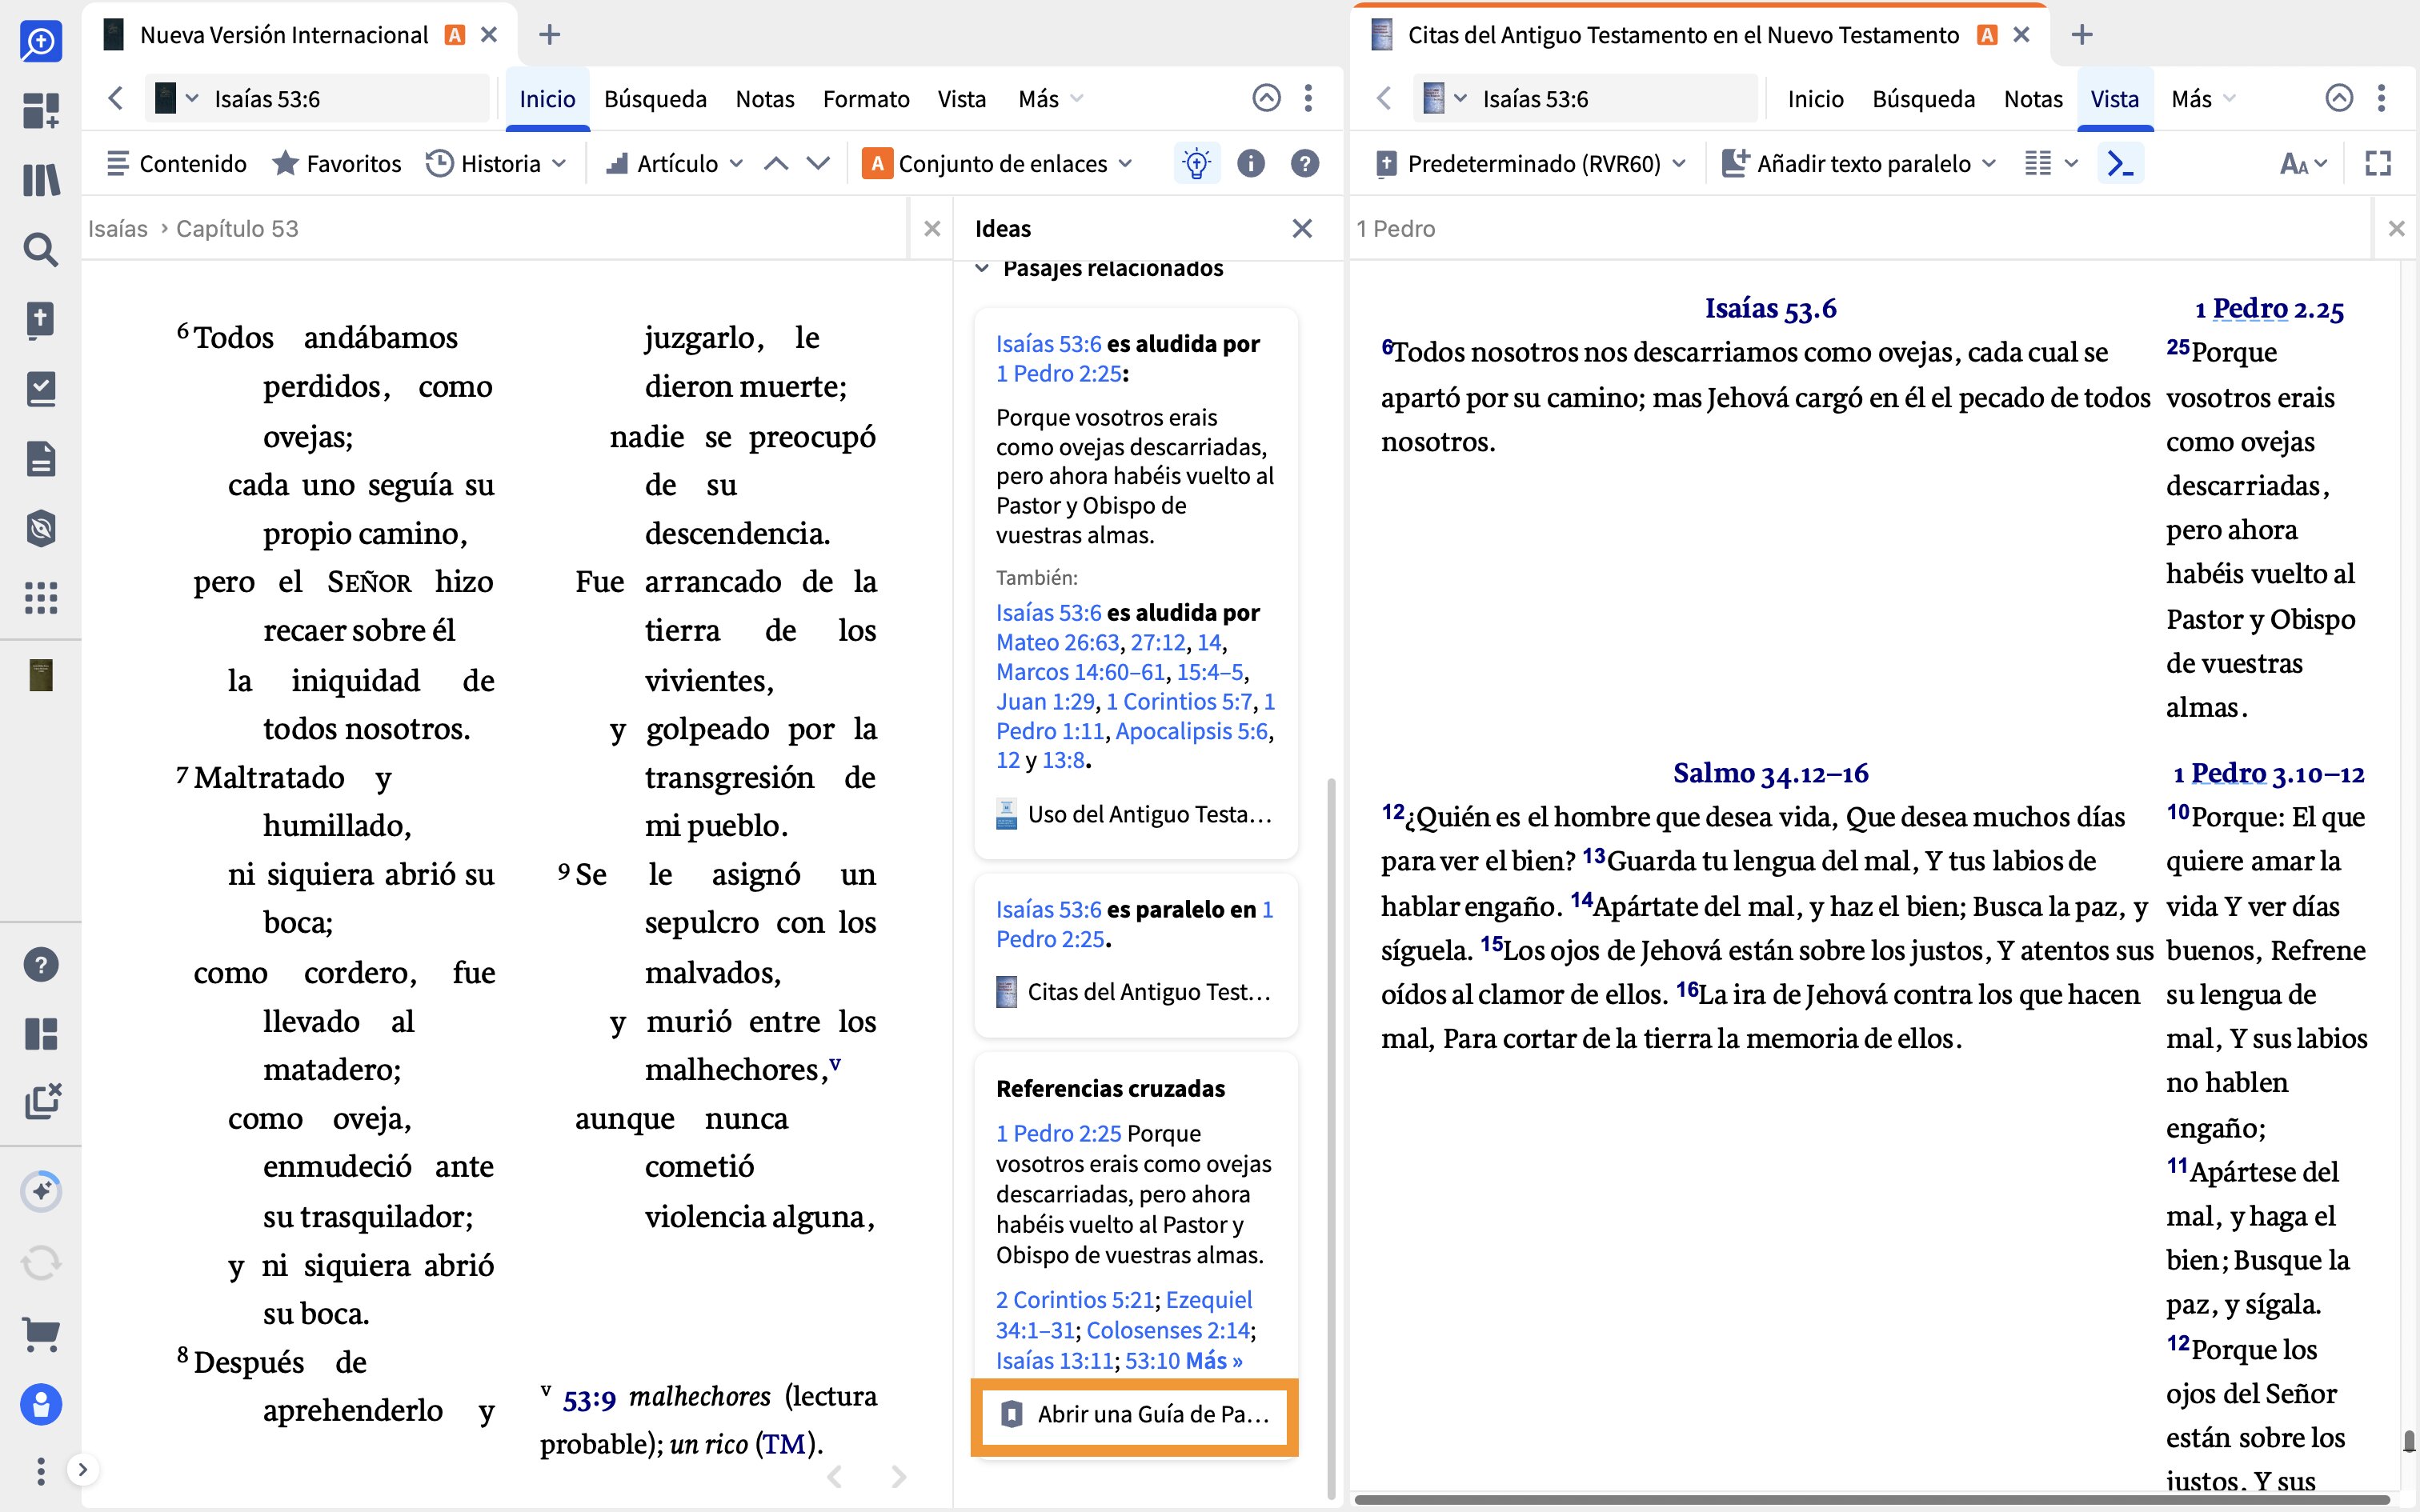
Task: Toggle full screen mode in right panel
Action: [x=2378, y=163]
